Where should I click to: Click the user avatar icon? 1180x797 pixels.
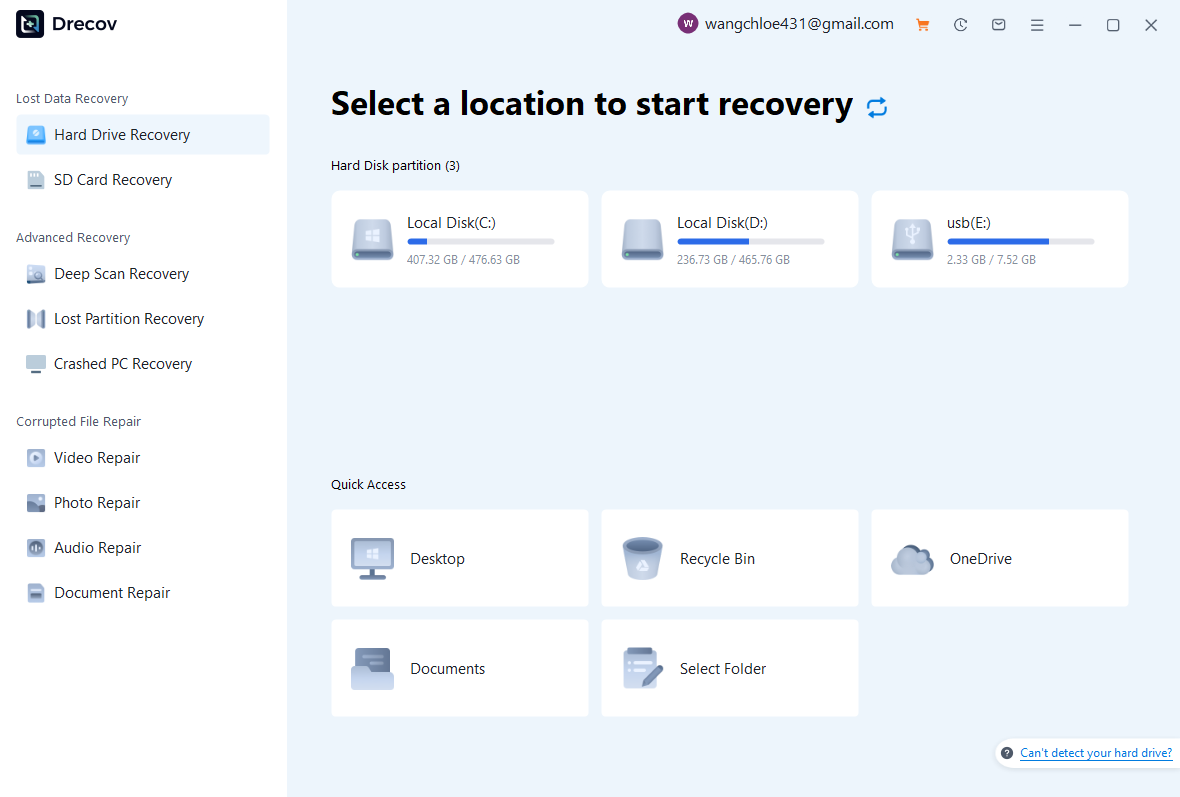coord(687,24)
